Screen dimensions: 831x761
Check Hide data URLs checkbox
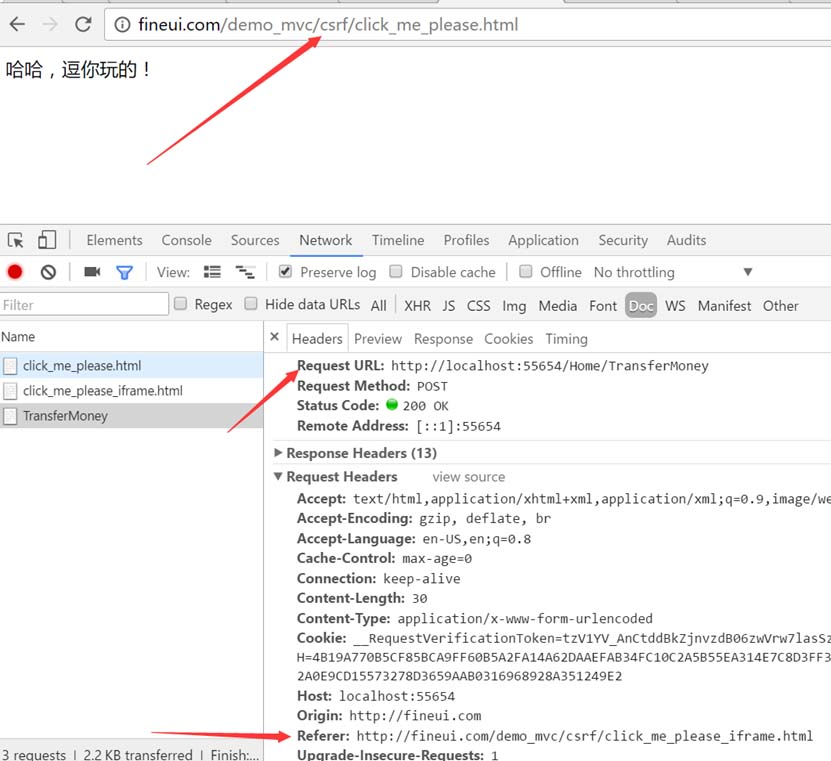point(251,304)
